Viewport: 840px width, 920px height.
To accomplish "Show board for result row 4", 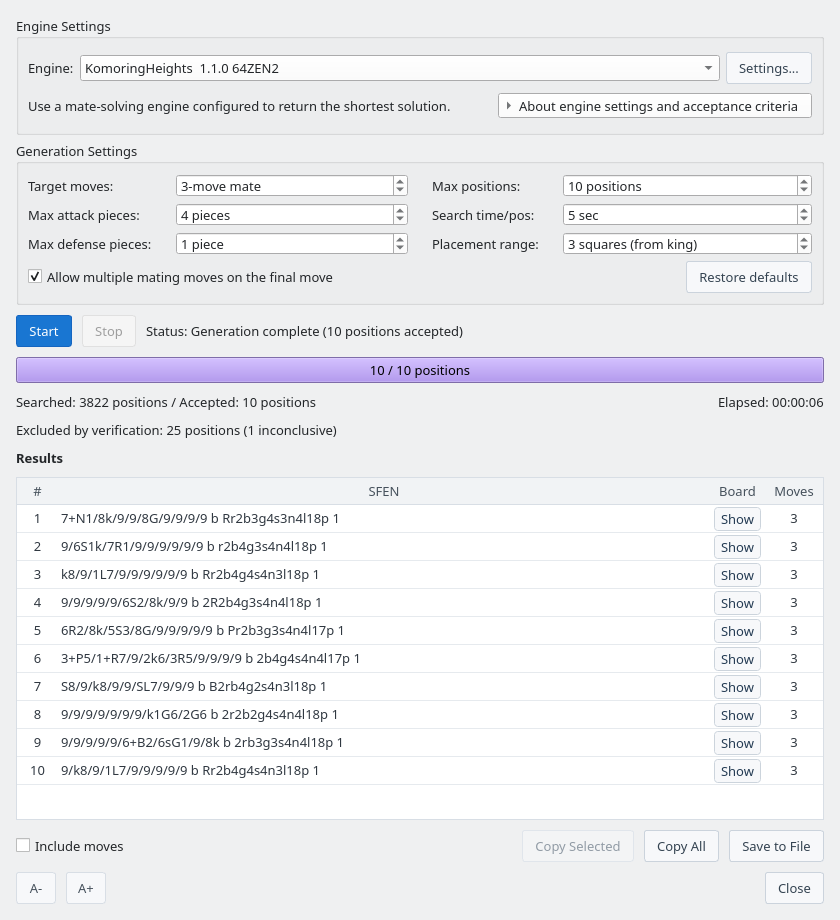I will pyautogui.click(x=737, y=603).
